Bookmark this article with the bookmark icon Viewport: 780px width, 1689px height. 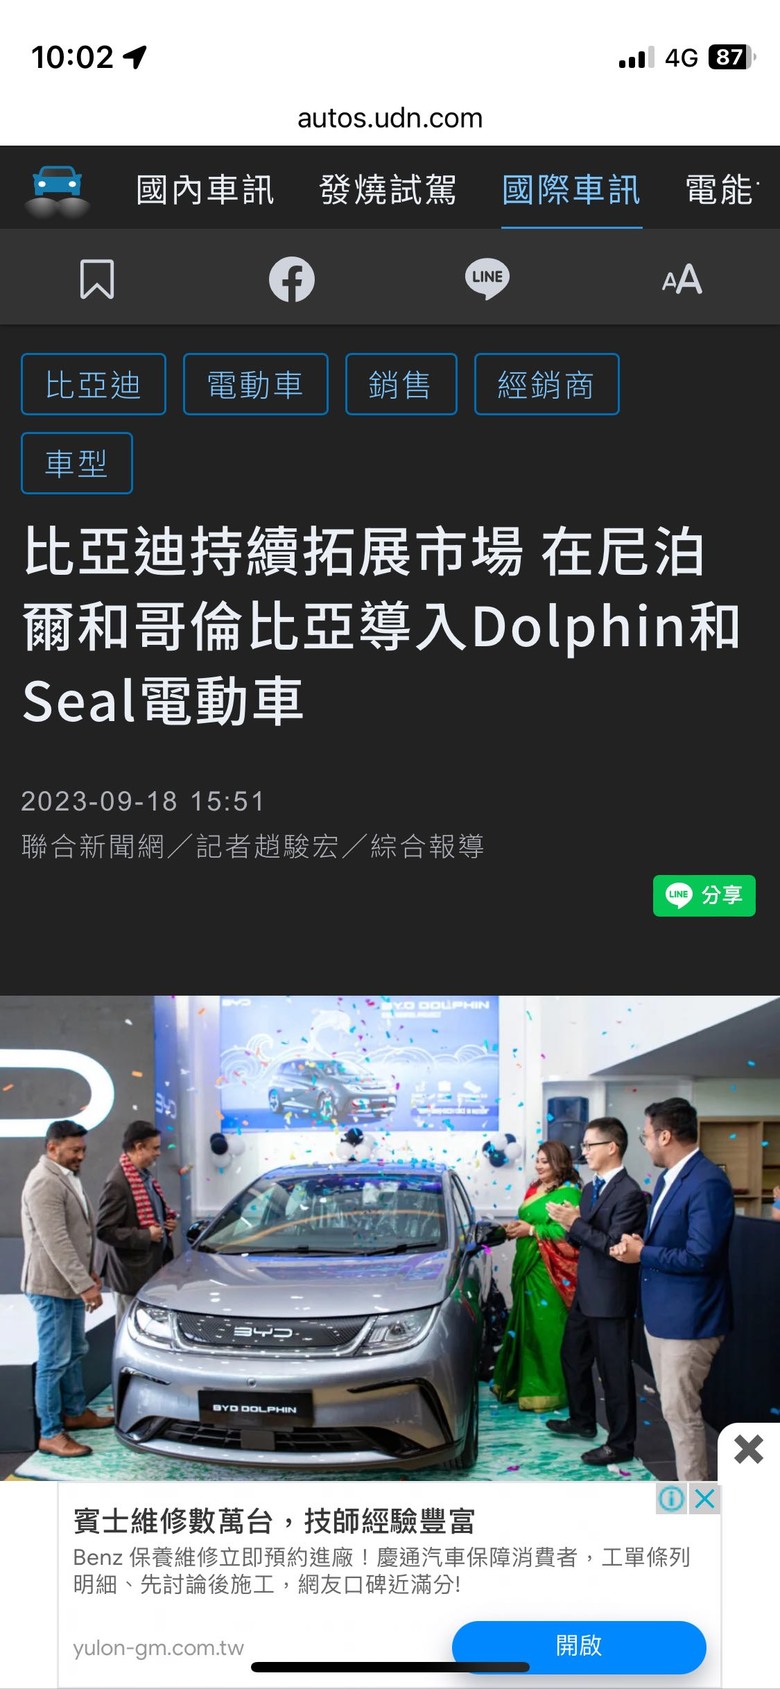(97, 279)
